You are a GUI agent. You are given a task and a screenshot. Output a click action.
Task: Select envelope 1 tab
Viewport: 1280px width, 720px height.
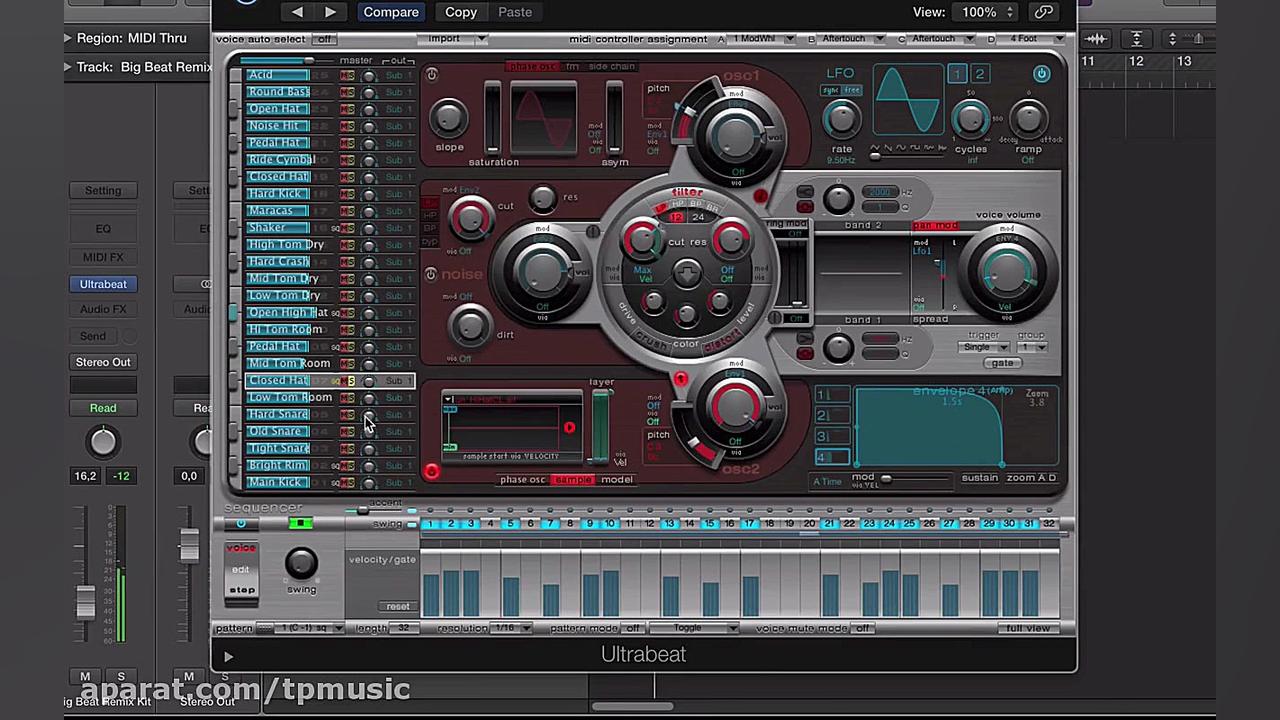tap(830, 394)
